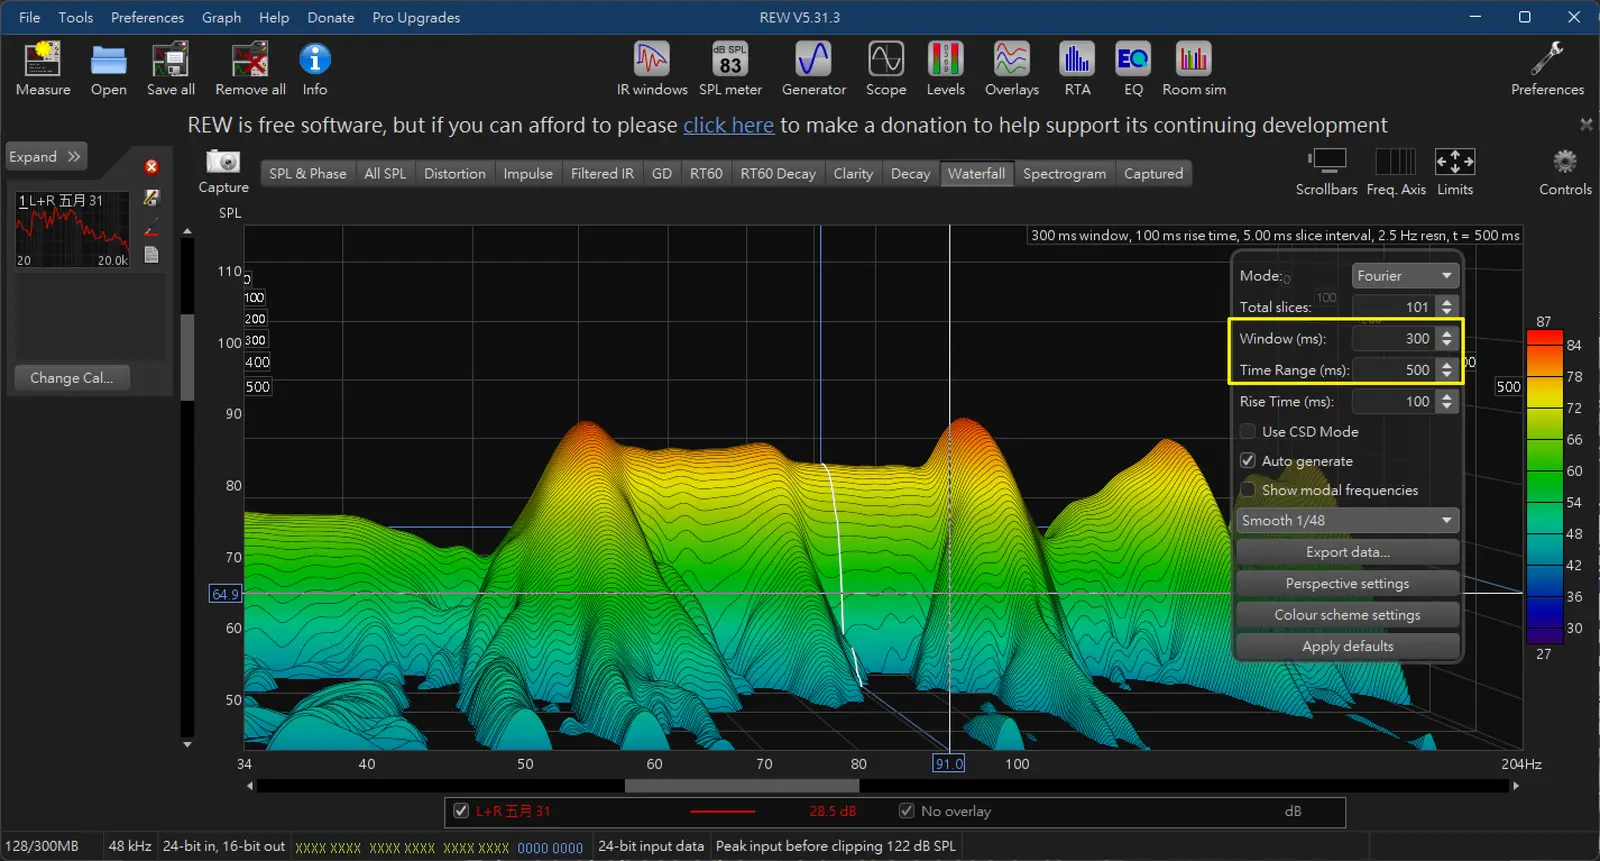Click the vertical SPL scrollbar thumb
1600x861 pixels.
187,357
